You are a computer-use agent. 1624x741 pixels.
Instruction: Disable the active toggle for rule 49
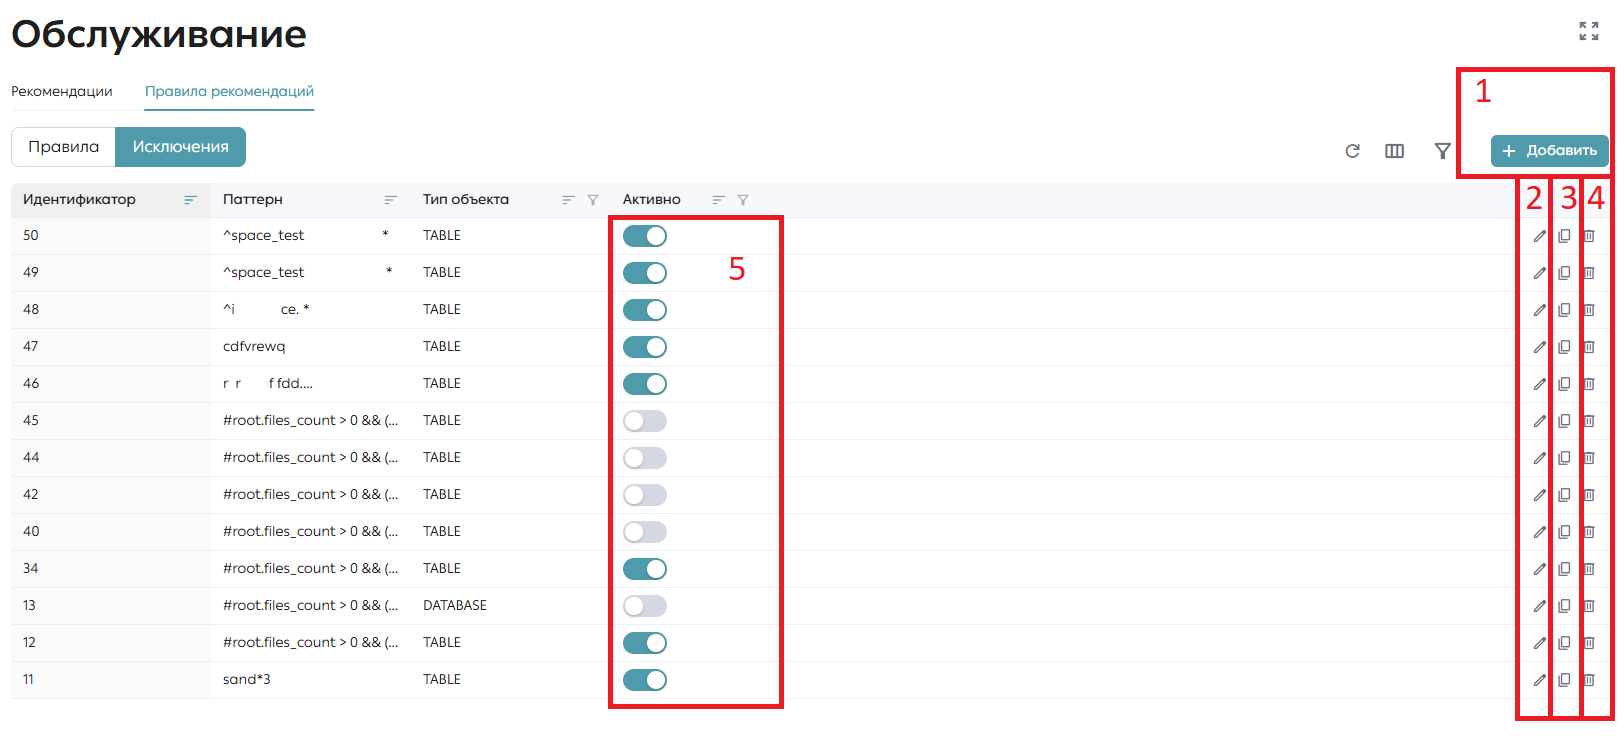[x=645, y=273]
